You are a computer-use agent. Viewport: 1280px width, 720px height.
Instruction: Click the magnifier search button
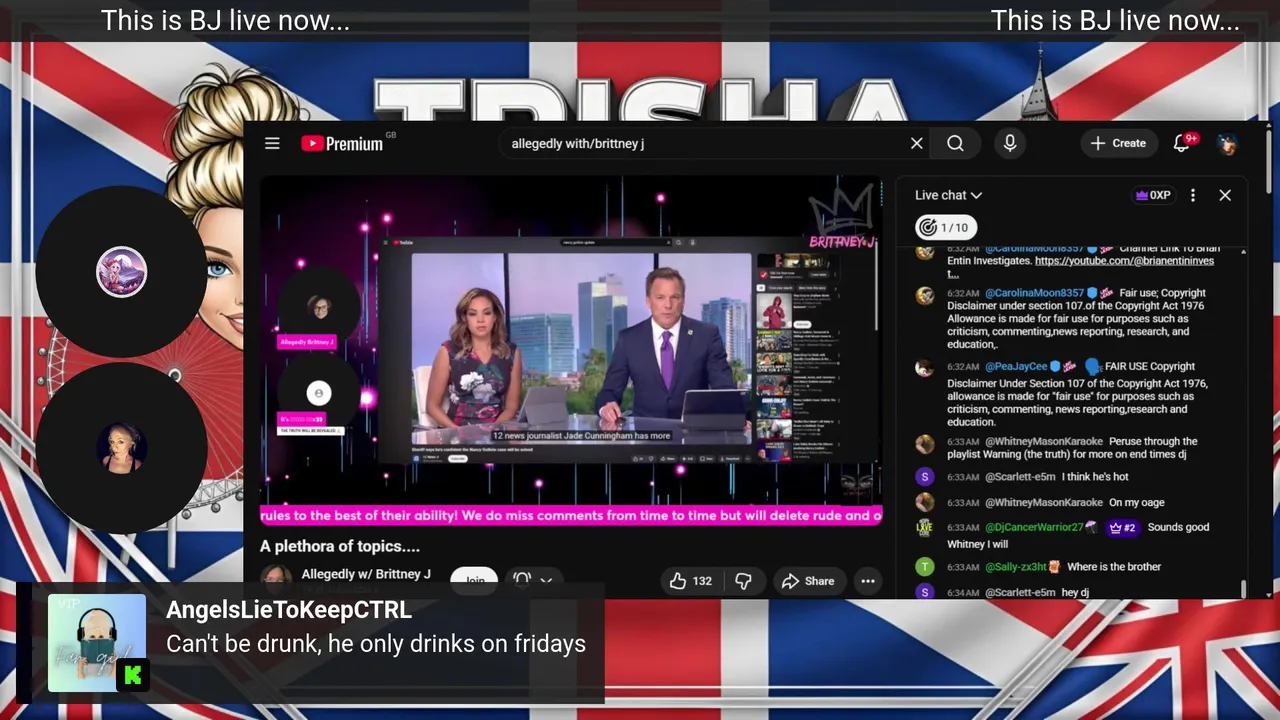pos(955,143)
